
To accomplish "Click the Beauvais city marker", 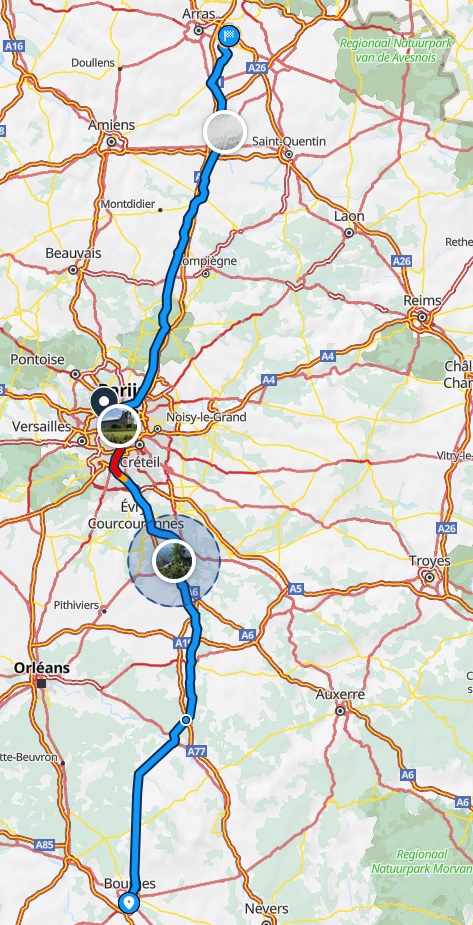I will tap(73, 270).
